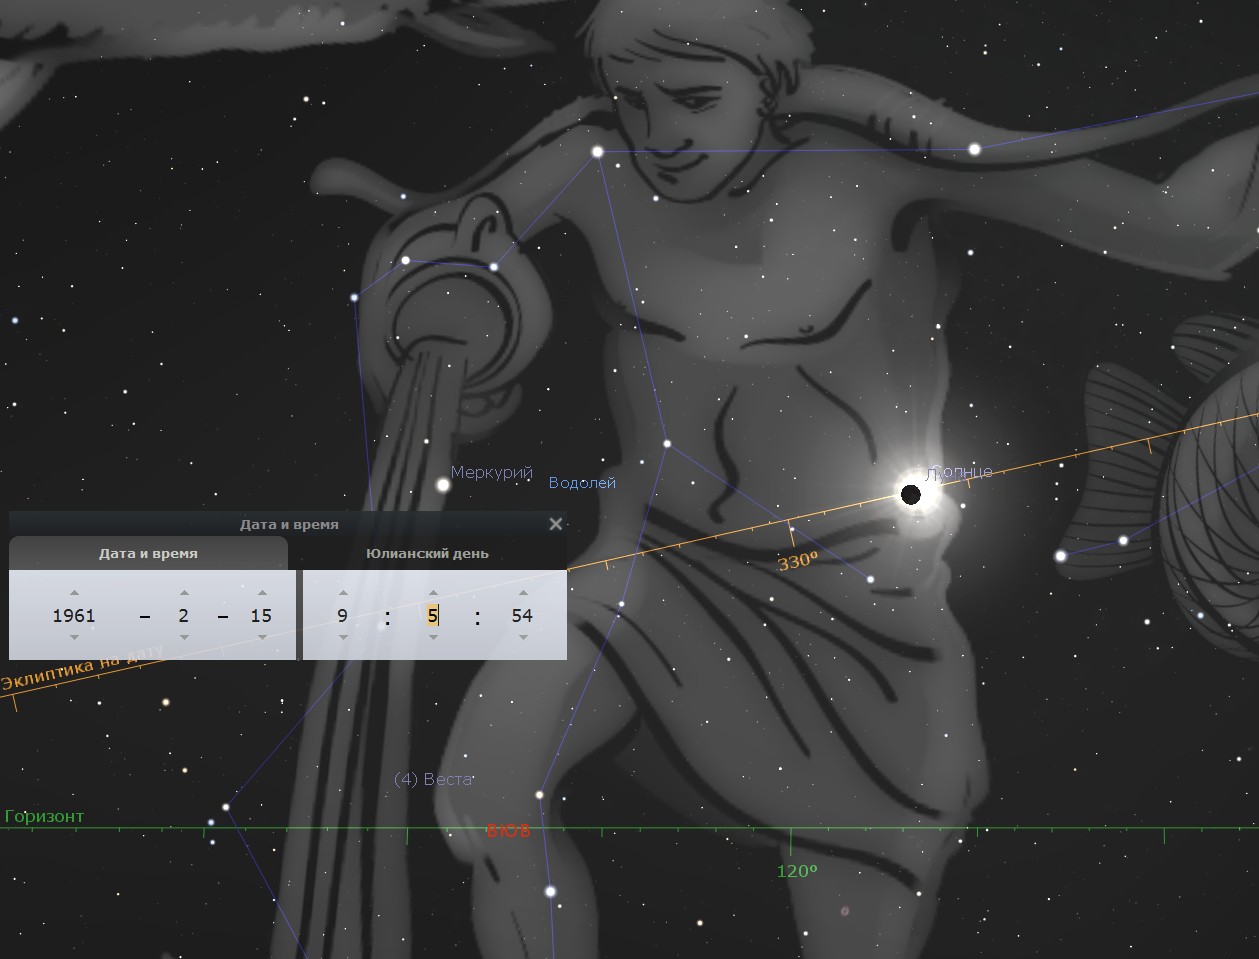Click the Водолей constellation label
The image size is (1259, 959).
582,483
